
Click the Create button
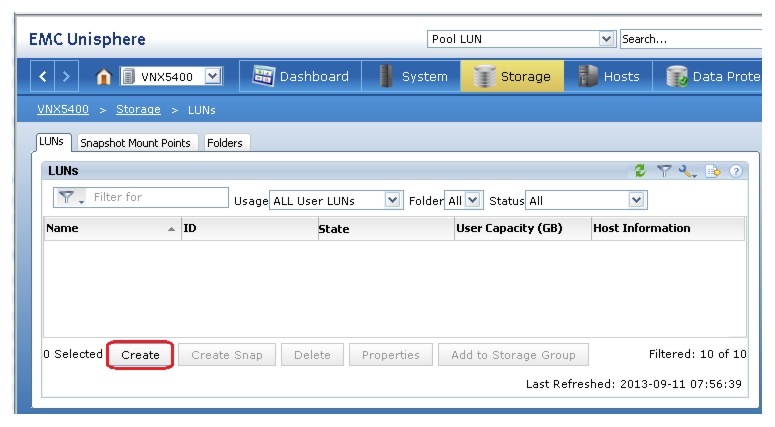coord(140,355)
